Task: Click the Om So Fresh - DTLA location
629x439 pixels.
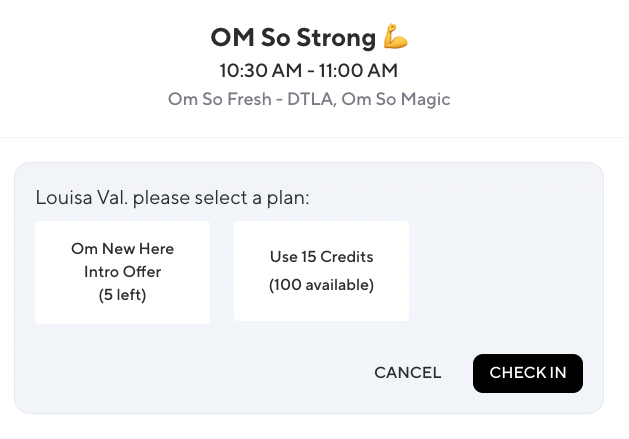Action: pos(249,99)
